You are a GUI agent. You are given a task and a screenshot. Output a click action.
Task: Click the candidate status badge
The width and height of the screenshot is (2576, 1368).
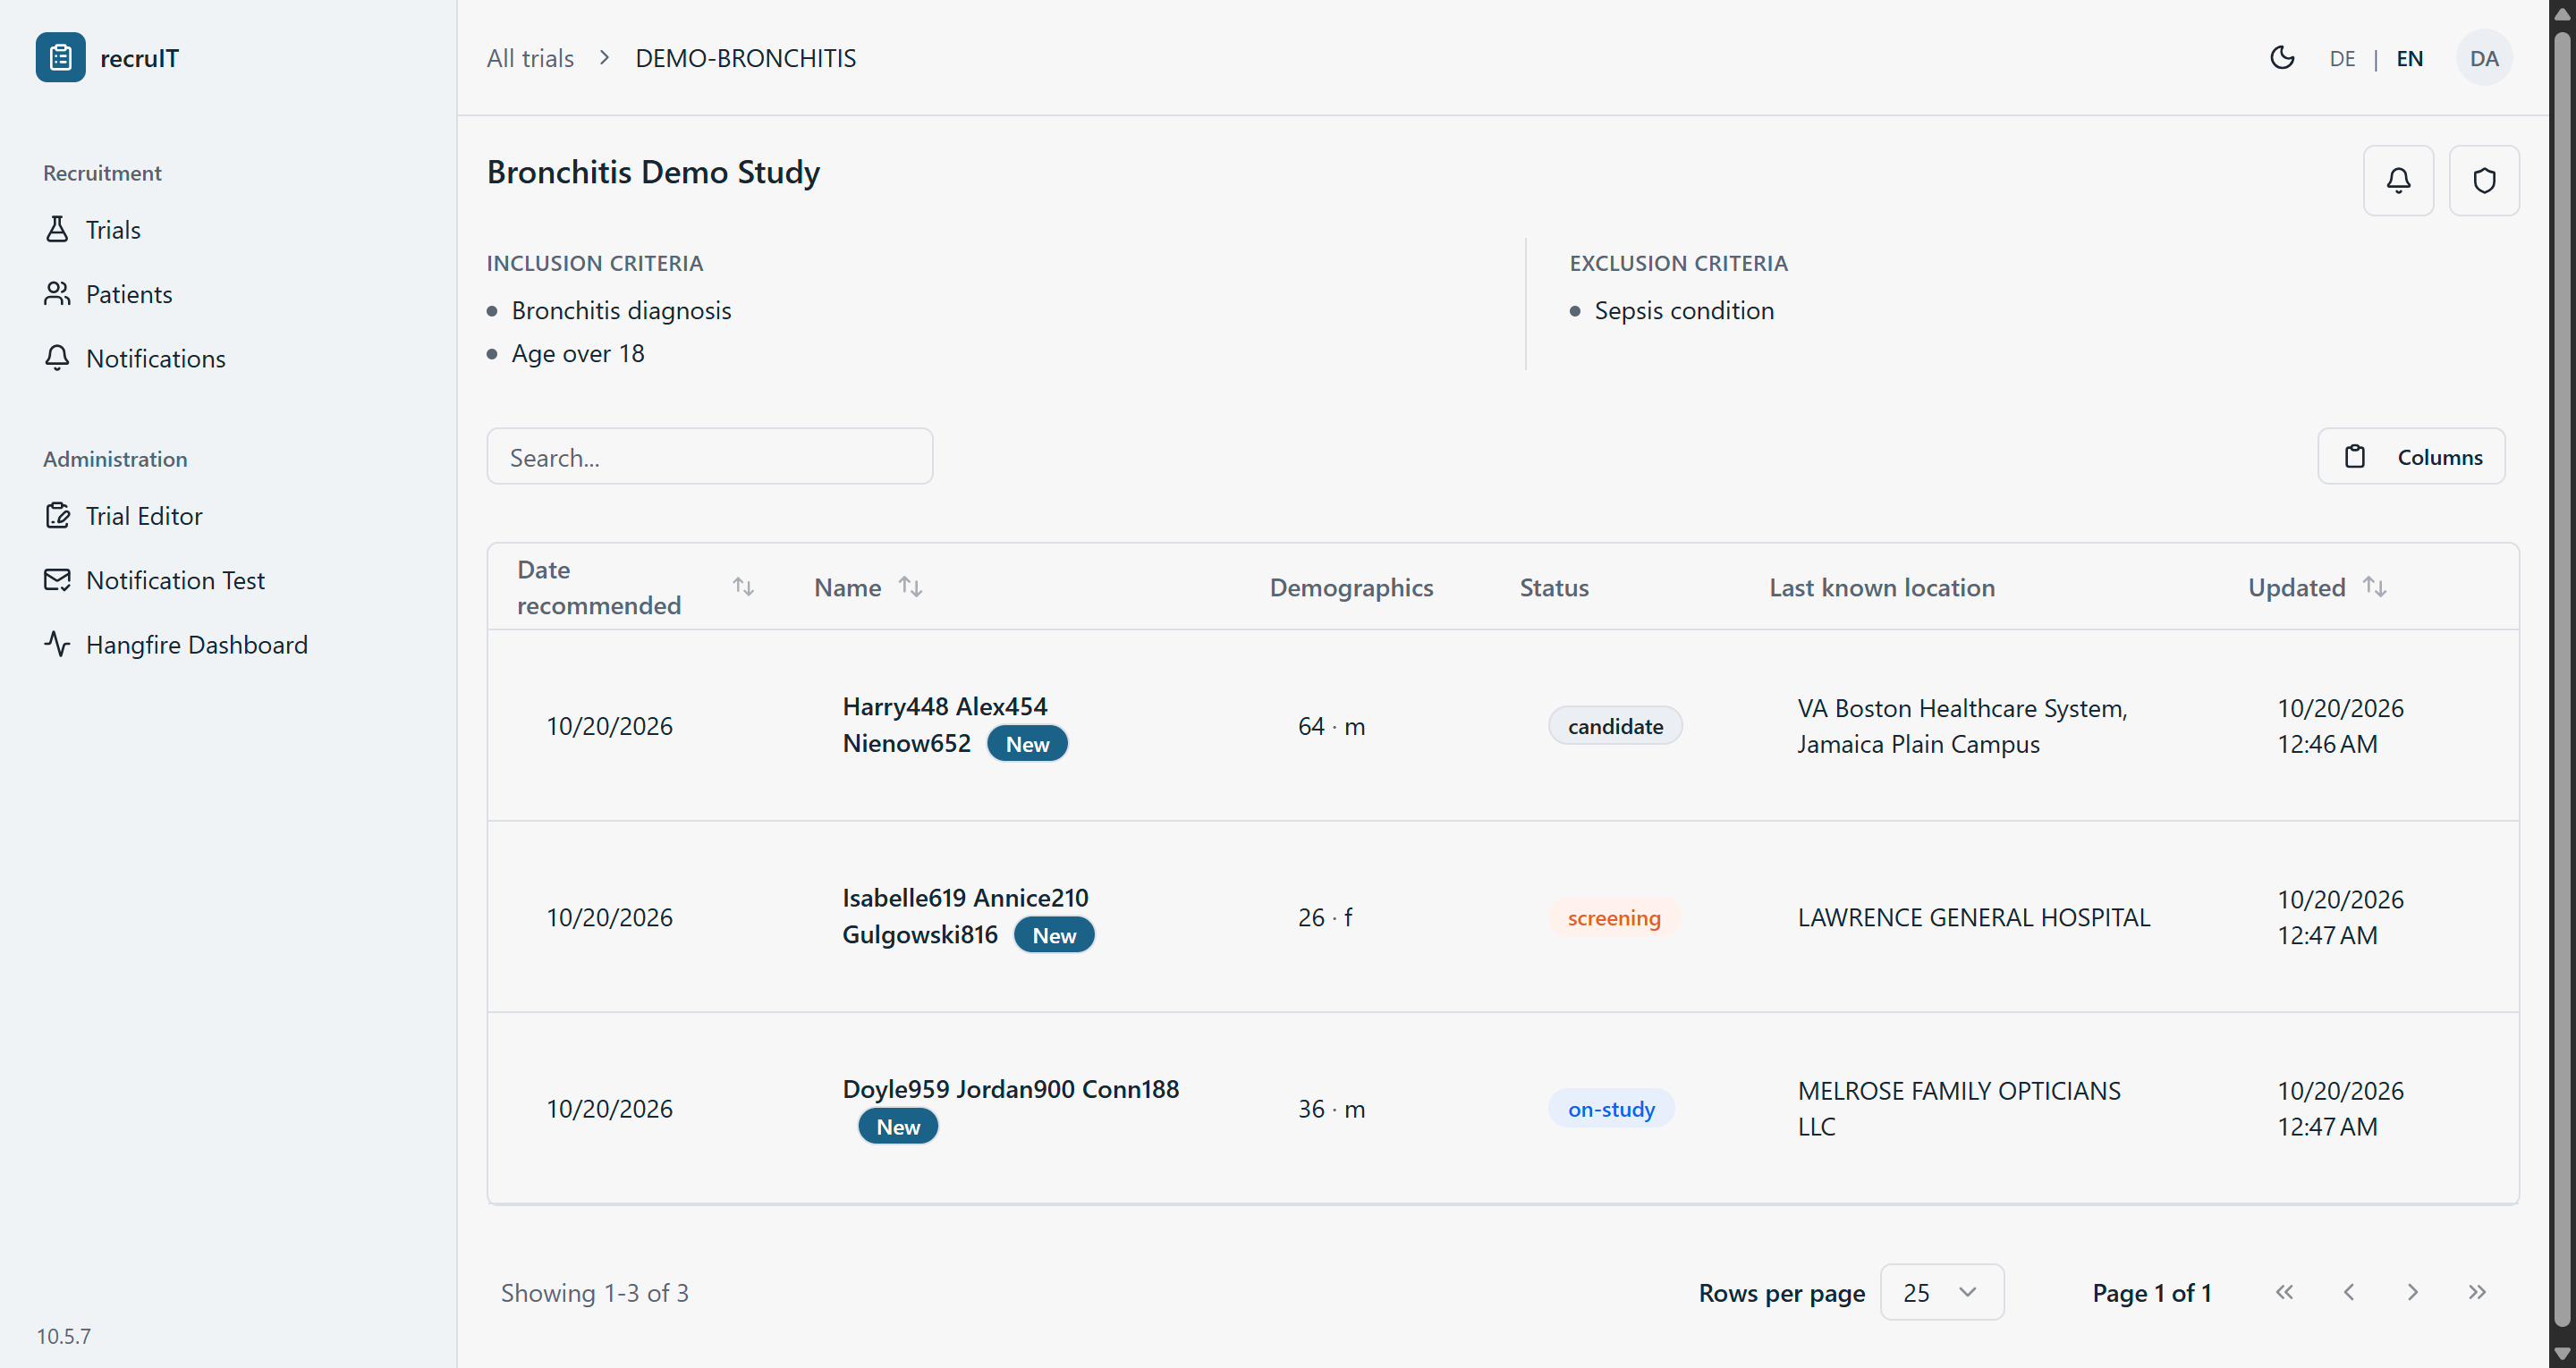[x=1615, y=726]
